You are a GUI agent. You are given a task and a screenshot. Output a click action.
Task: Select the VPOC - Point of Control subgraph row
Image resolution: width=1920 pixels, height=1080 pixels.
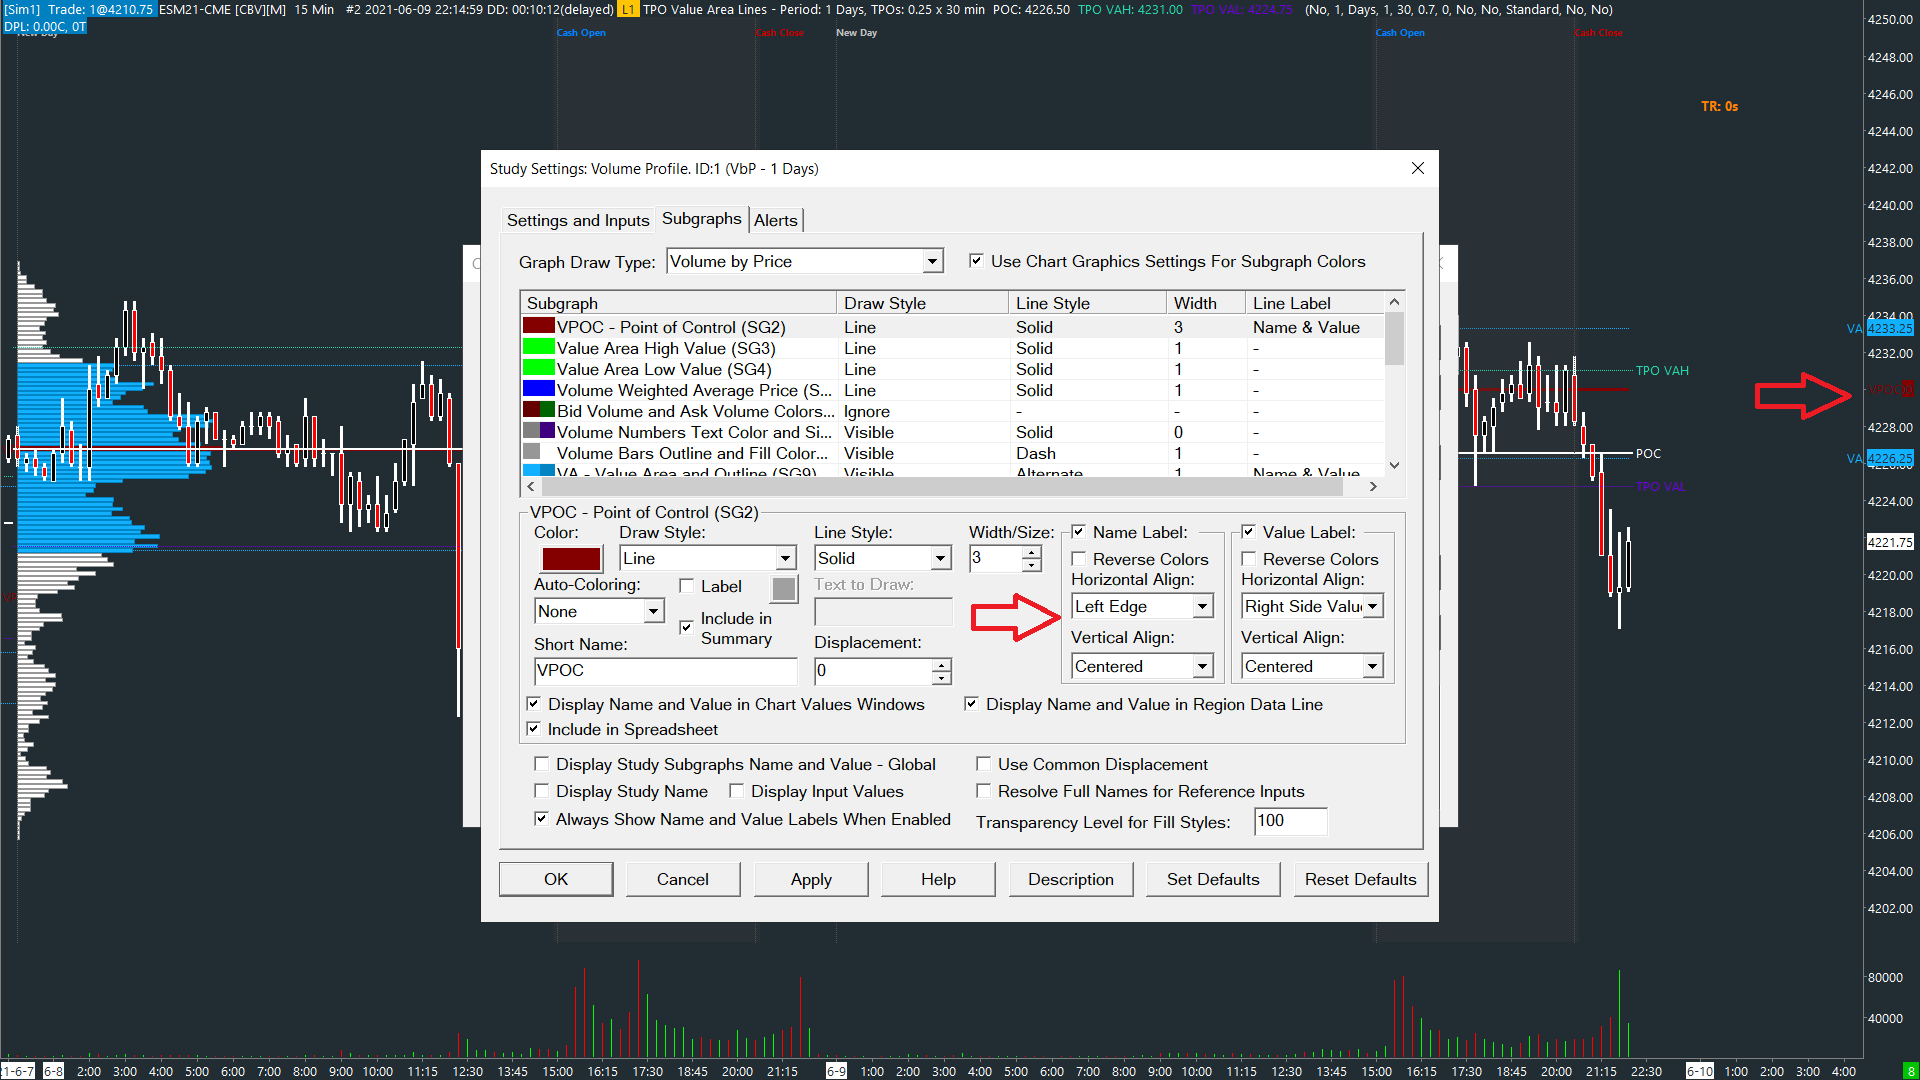point(953,327)
